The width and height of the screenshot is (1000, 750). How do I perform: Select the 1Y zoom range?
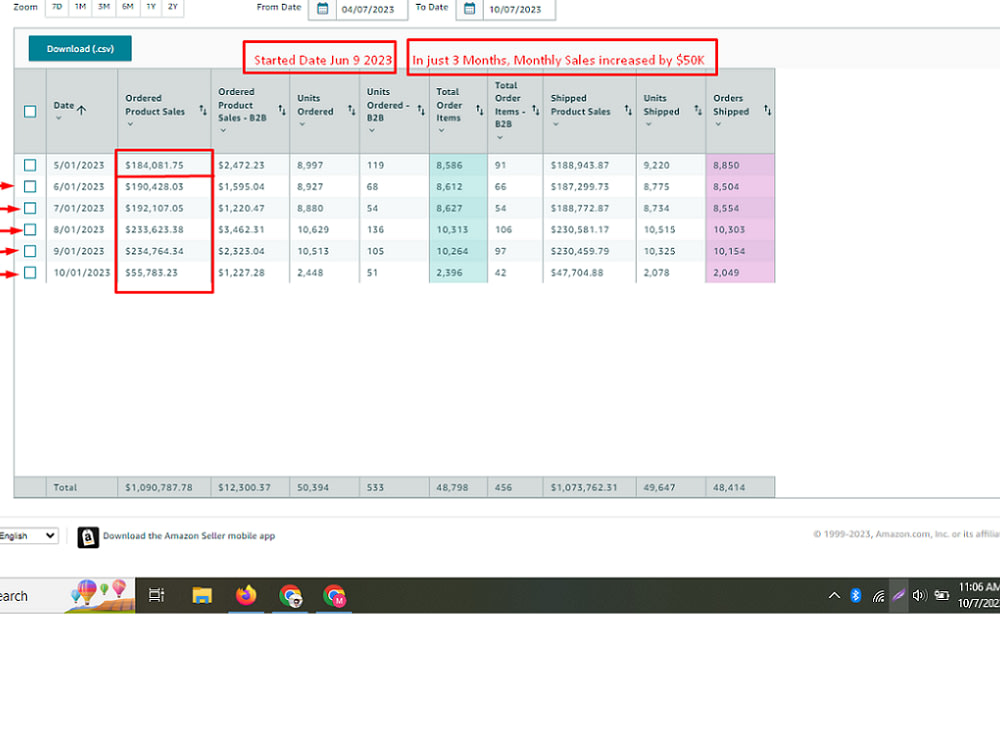coord(151,7)
